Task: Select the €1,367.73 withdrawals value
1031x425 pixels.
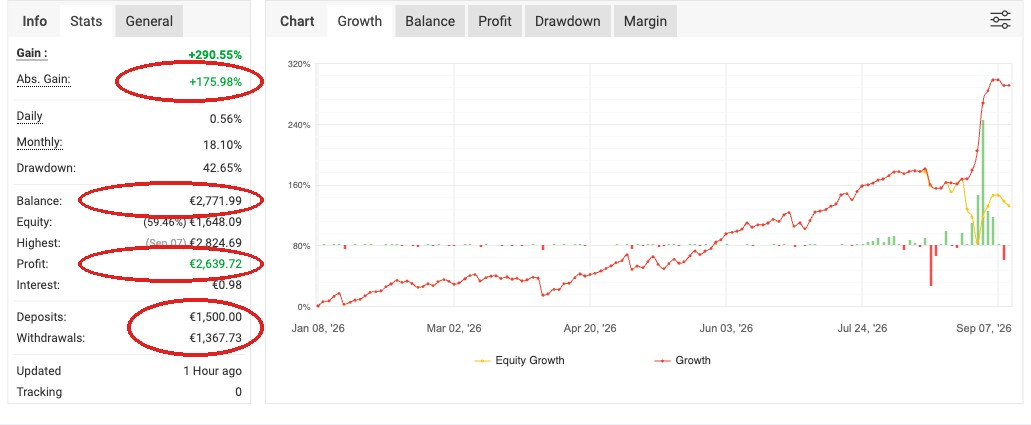Action: (215, 338)
